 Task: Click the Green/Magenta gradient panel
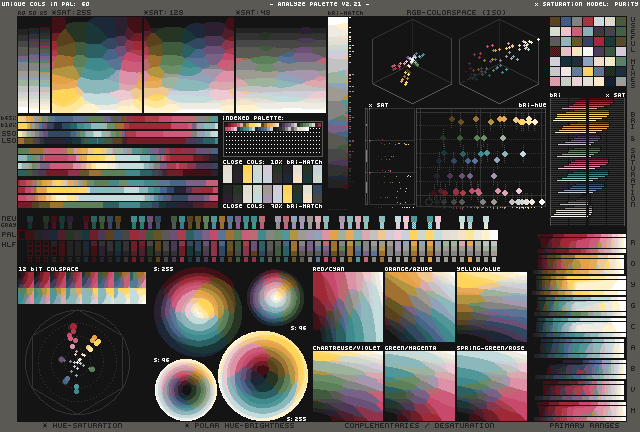(x=419, y=386)
